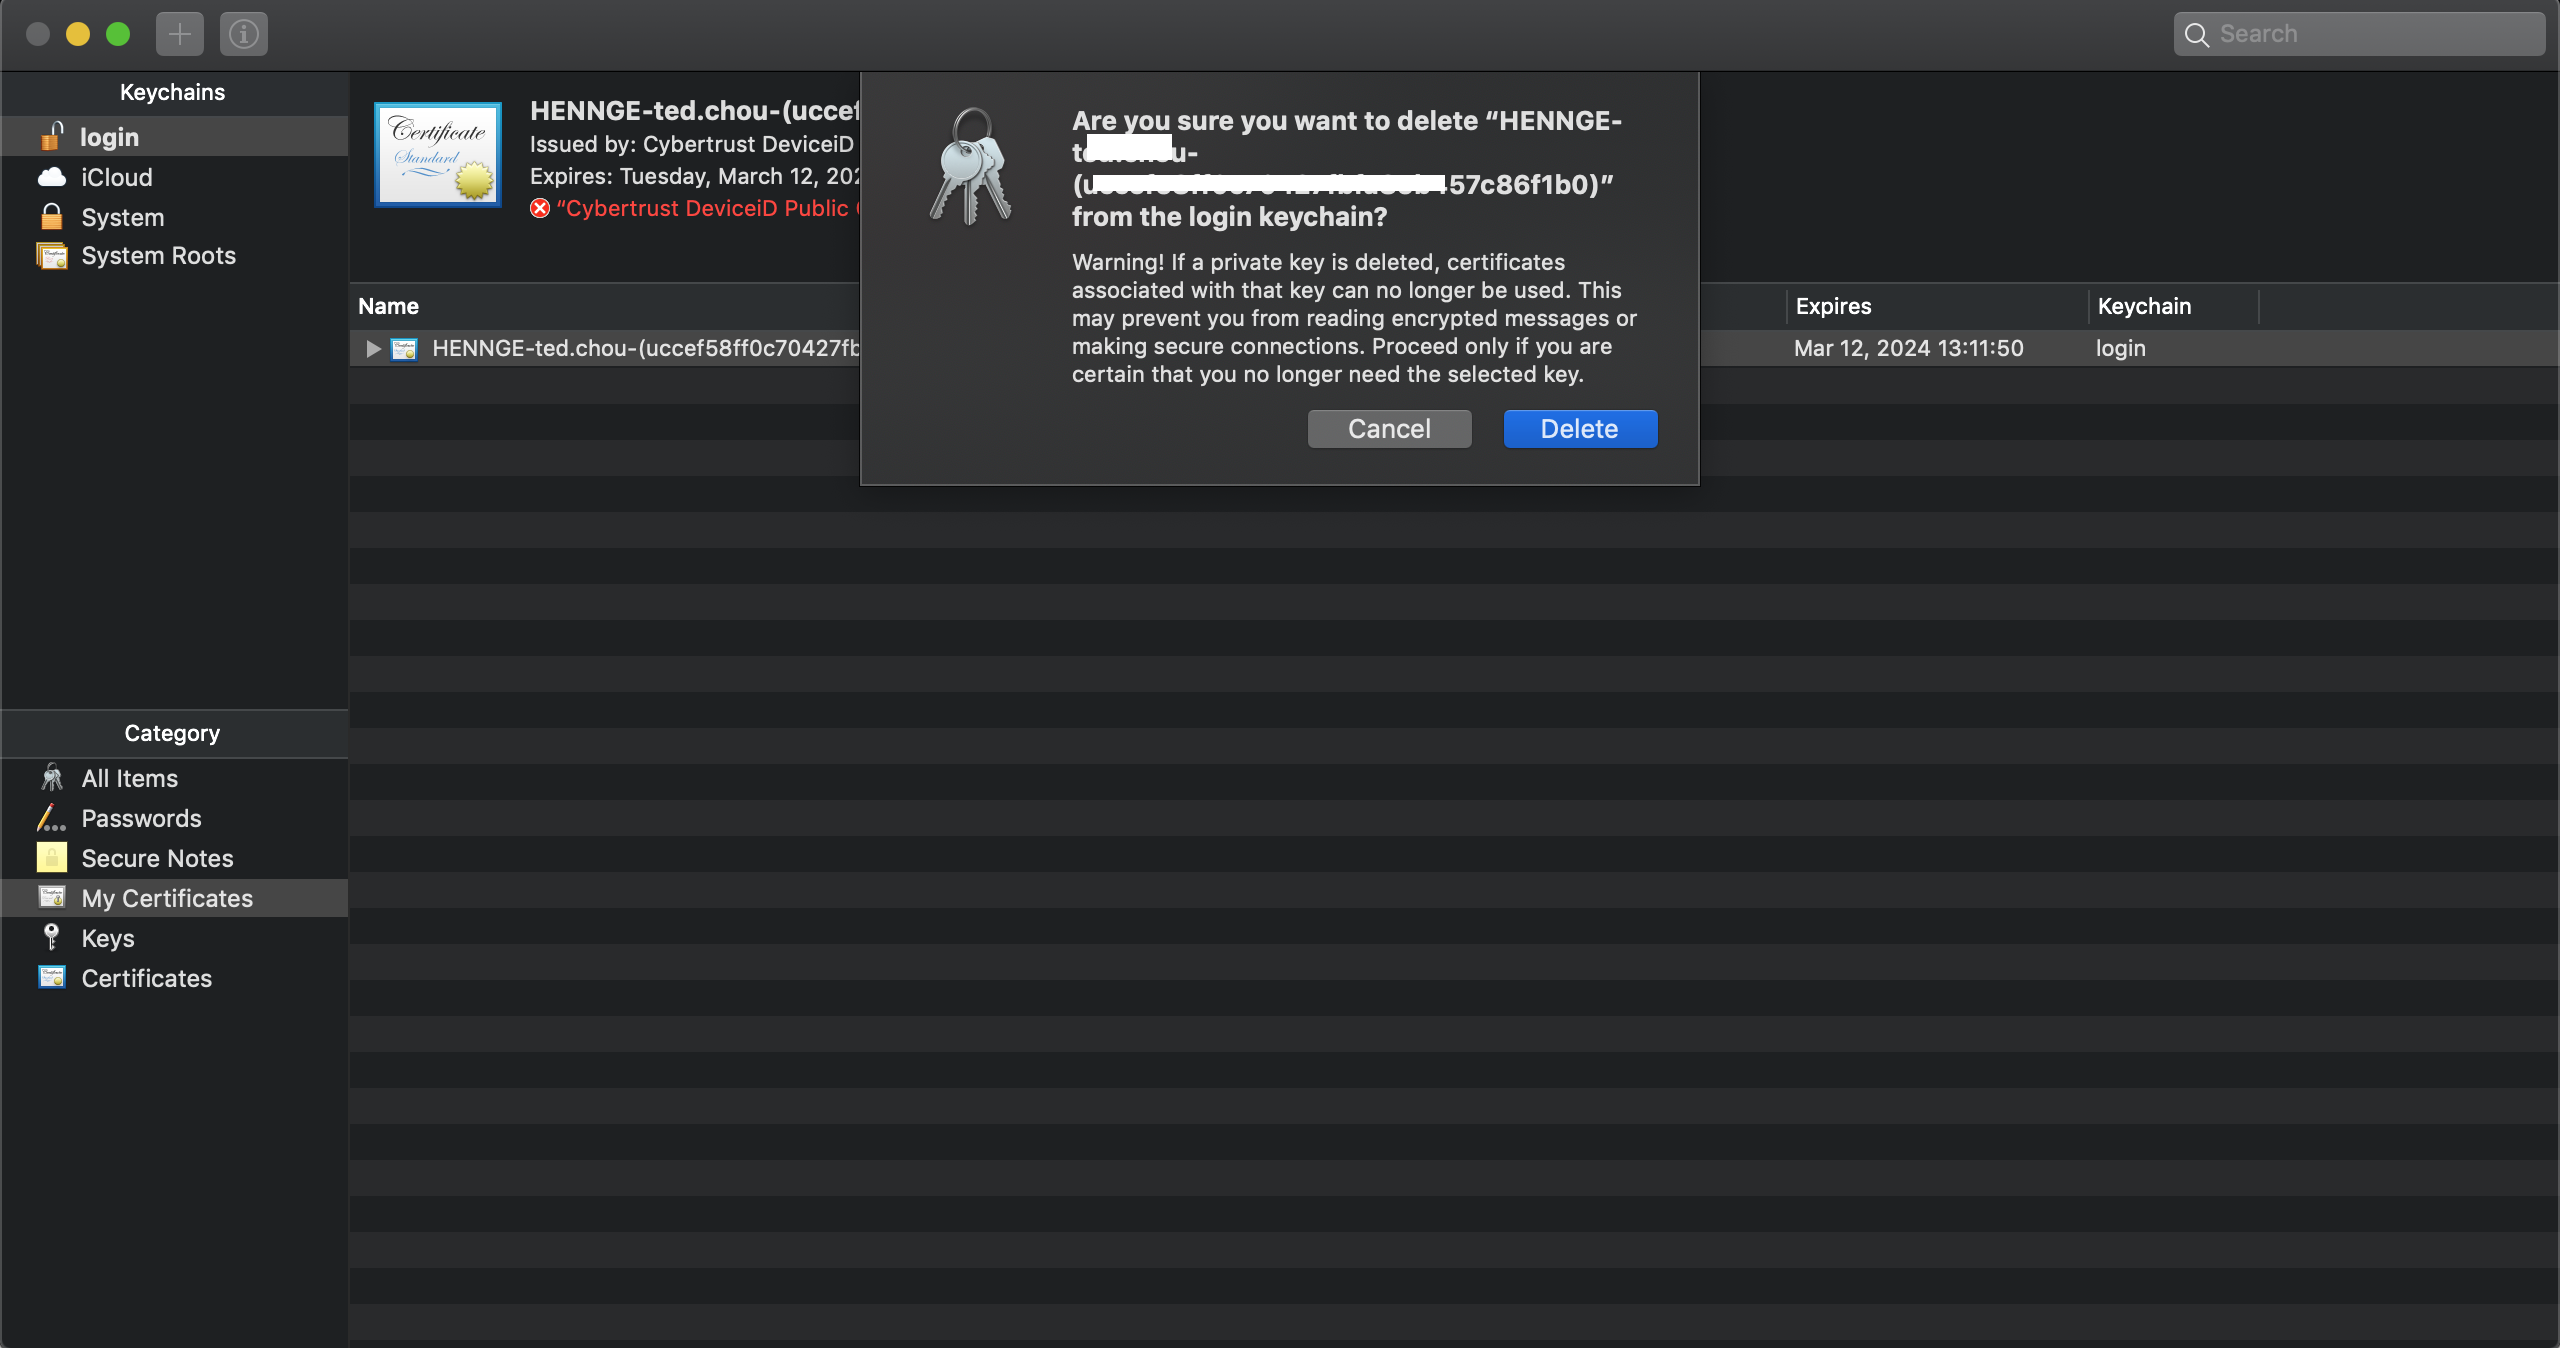Image resolution: width=2560 pixels, height=1348 pixels.
Task: Click the Expires Tuesday, March 12 line
Action: (695, 176)
